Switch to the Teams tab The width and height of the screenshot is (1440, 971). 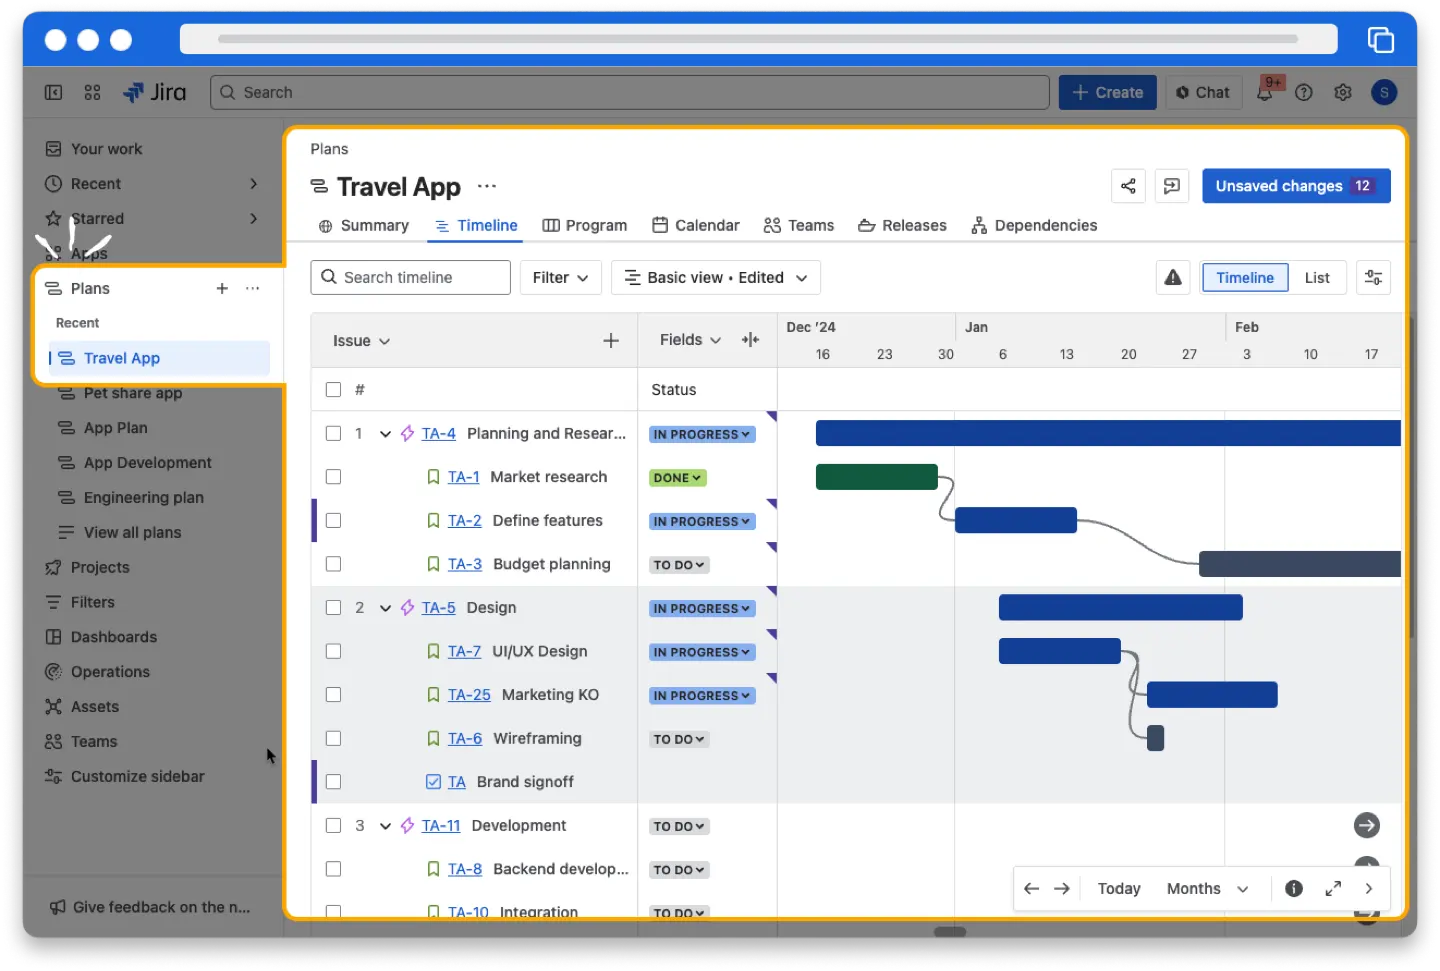coord(799,225)
